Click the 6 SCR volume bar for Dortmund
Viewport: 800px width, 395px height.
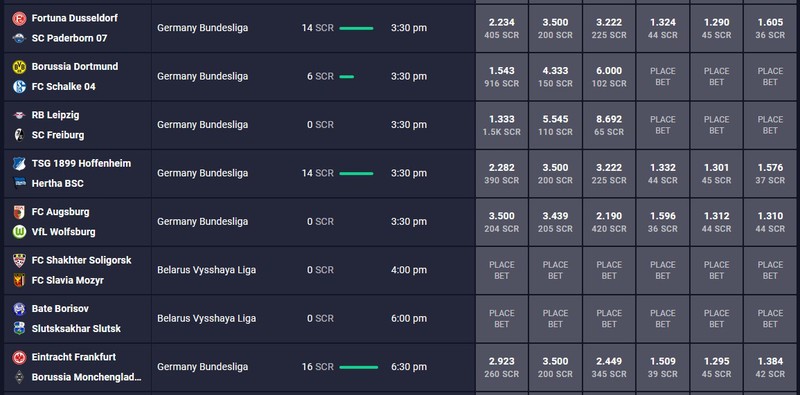click(x=346, y=77)
